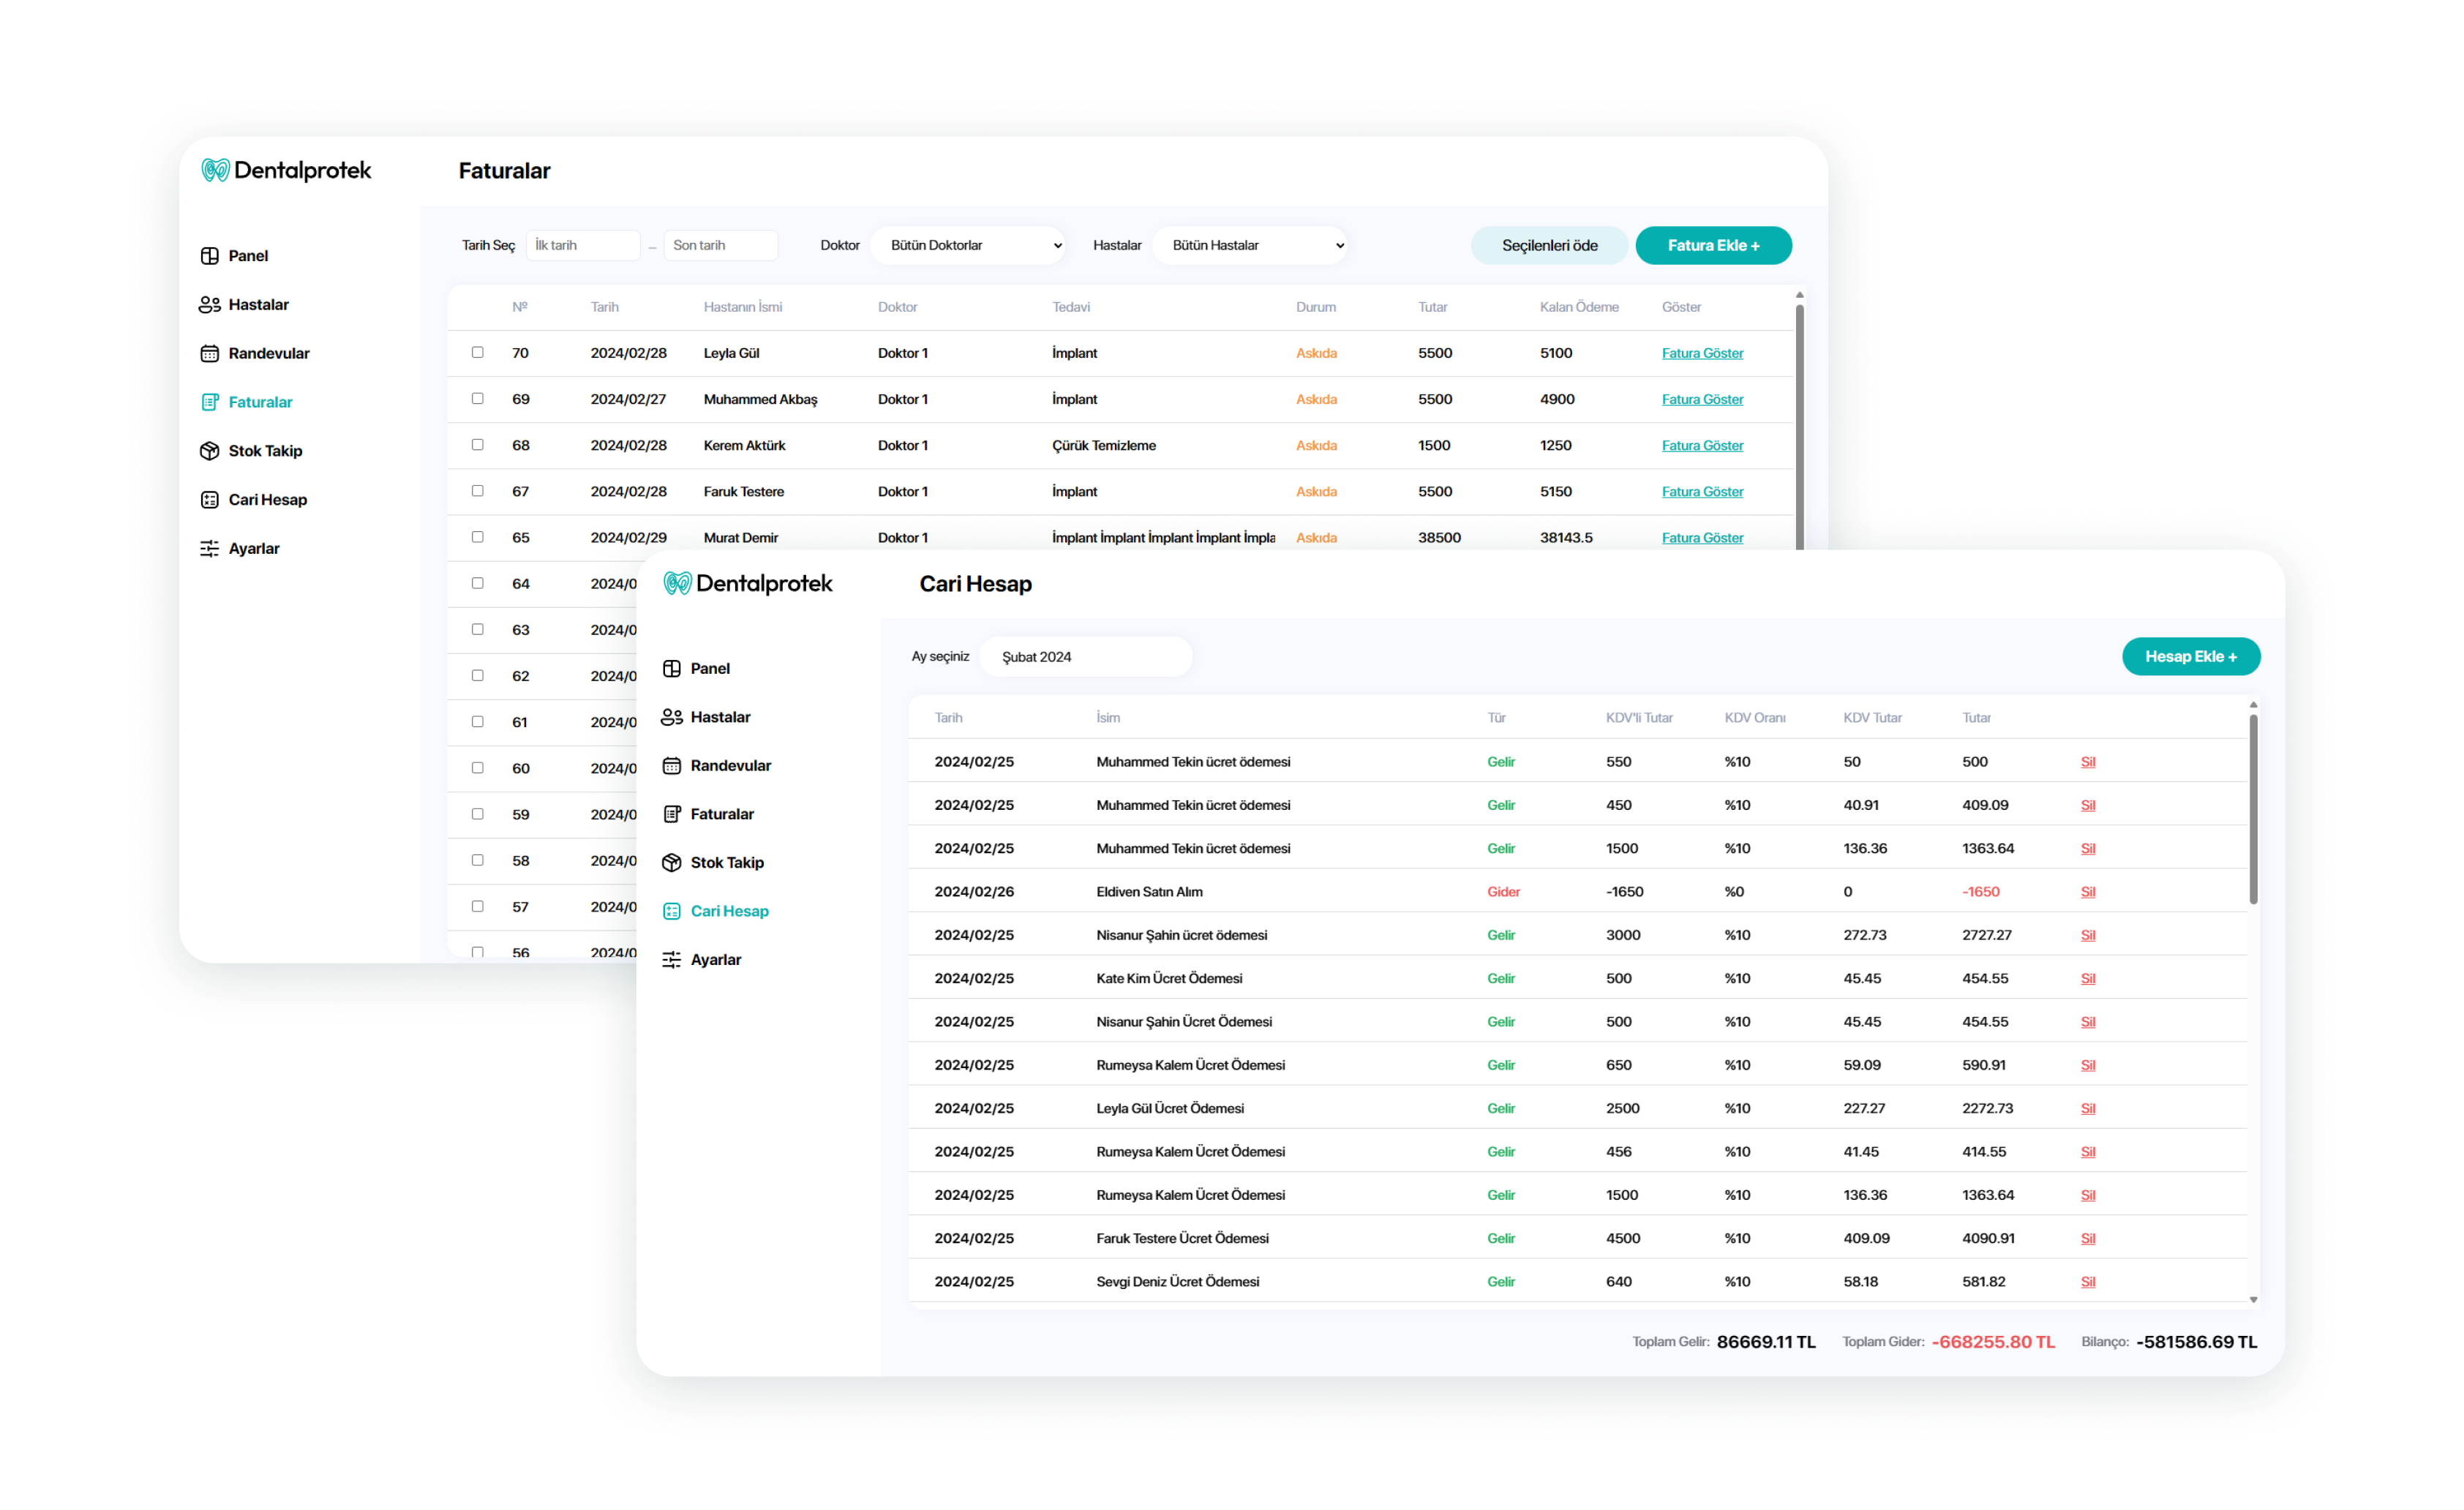Open Stok Takip menu in Faturalar sidebar
This screenshot has height=1510, width=2464.
(x=265, y=451)
